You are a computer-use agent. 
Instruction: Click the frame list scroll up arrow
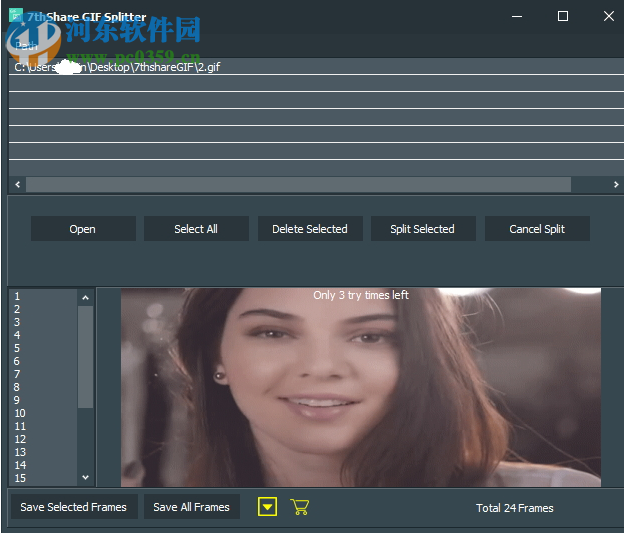coord(86,298)
